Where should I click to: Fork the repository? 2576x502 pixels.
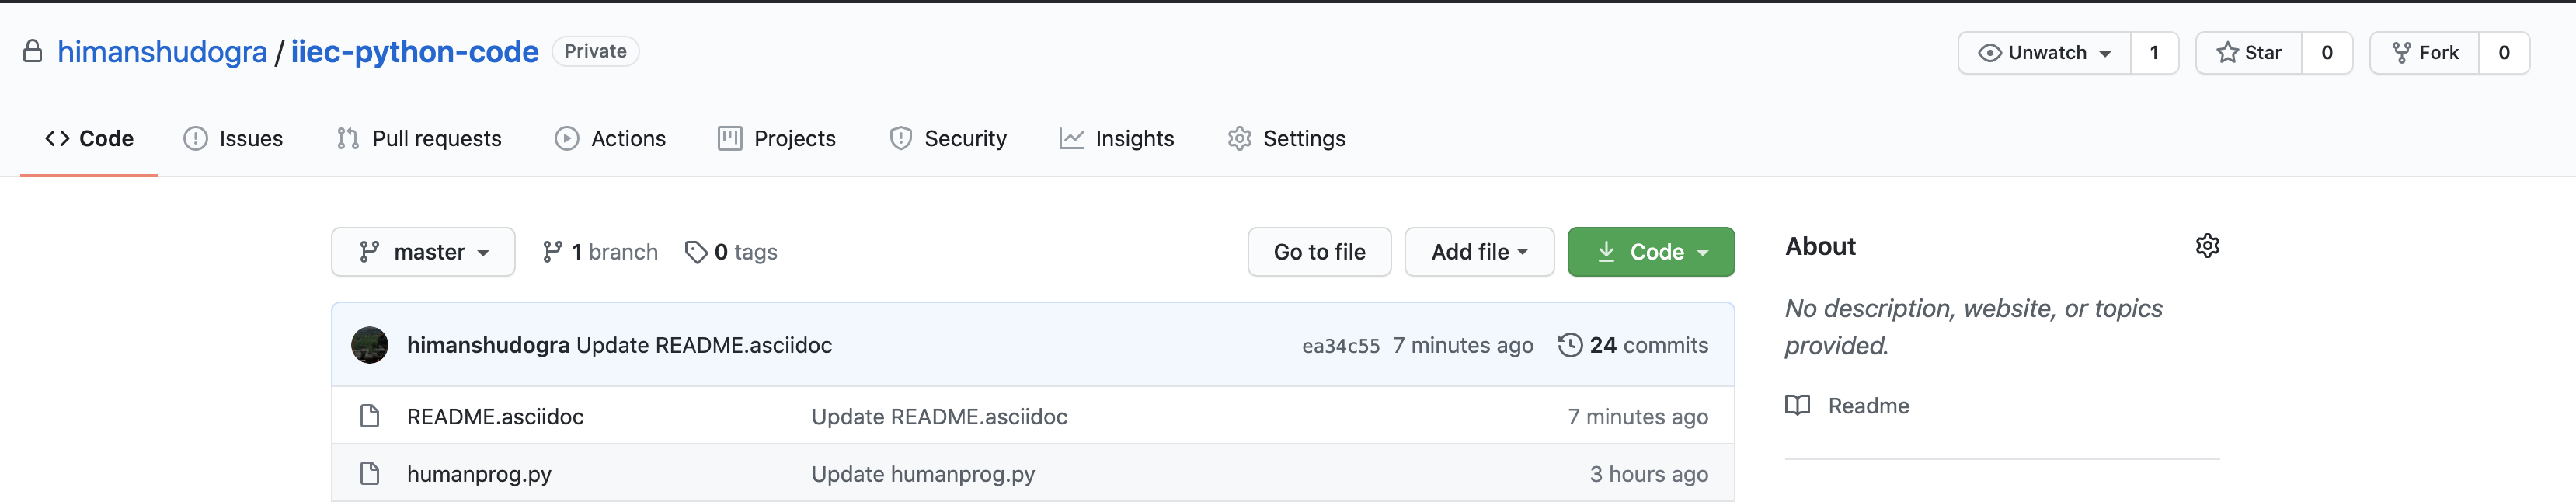pos(2424,53)
